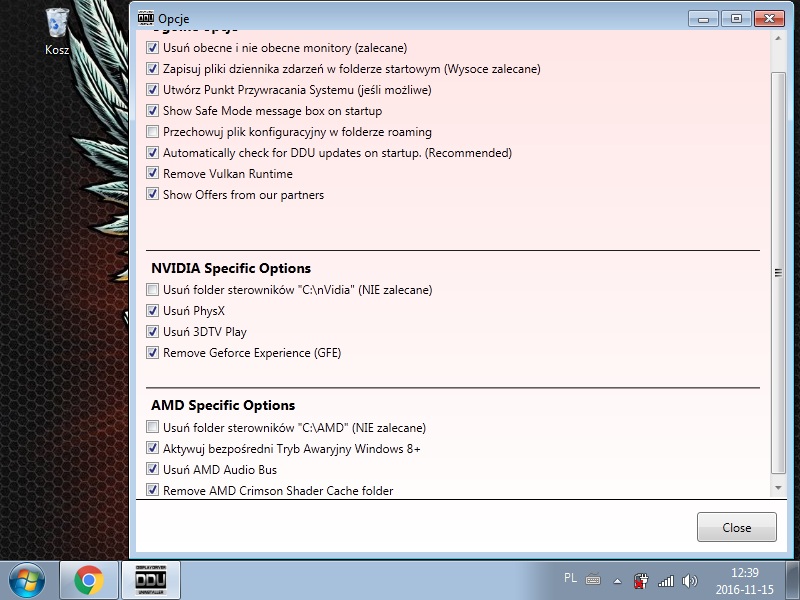Disable 'Show Offers from our partners'
This screenshot has height=600, width=800.
coord(153,195)
